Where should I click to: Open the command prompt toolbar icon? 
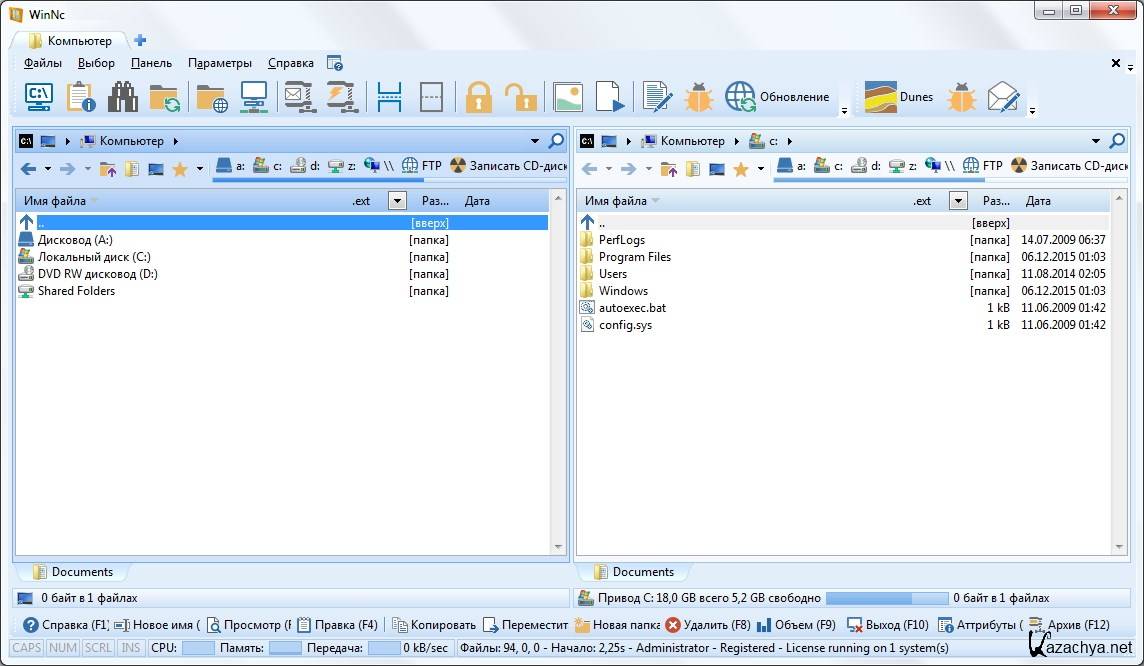point(38,97)
